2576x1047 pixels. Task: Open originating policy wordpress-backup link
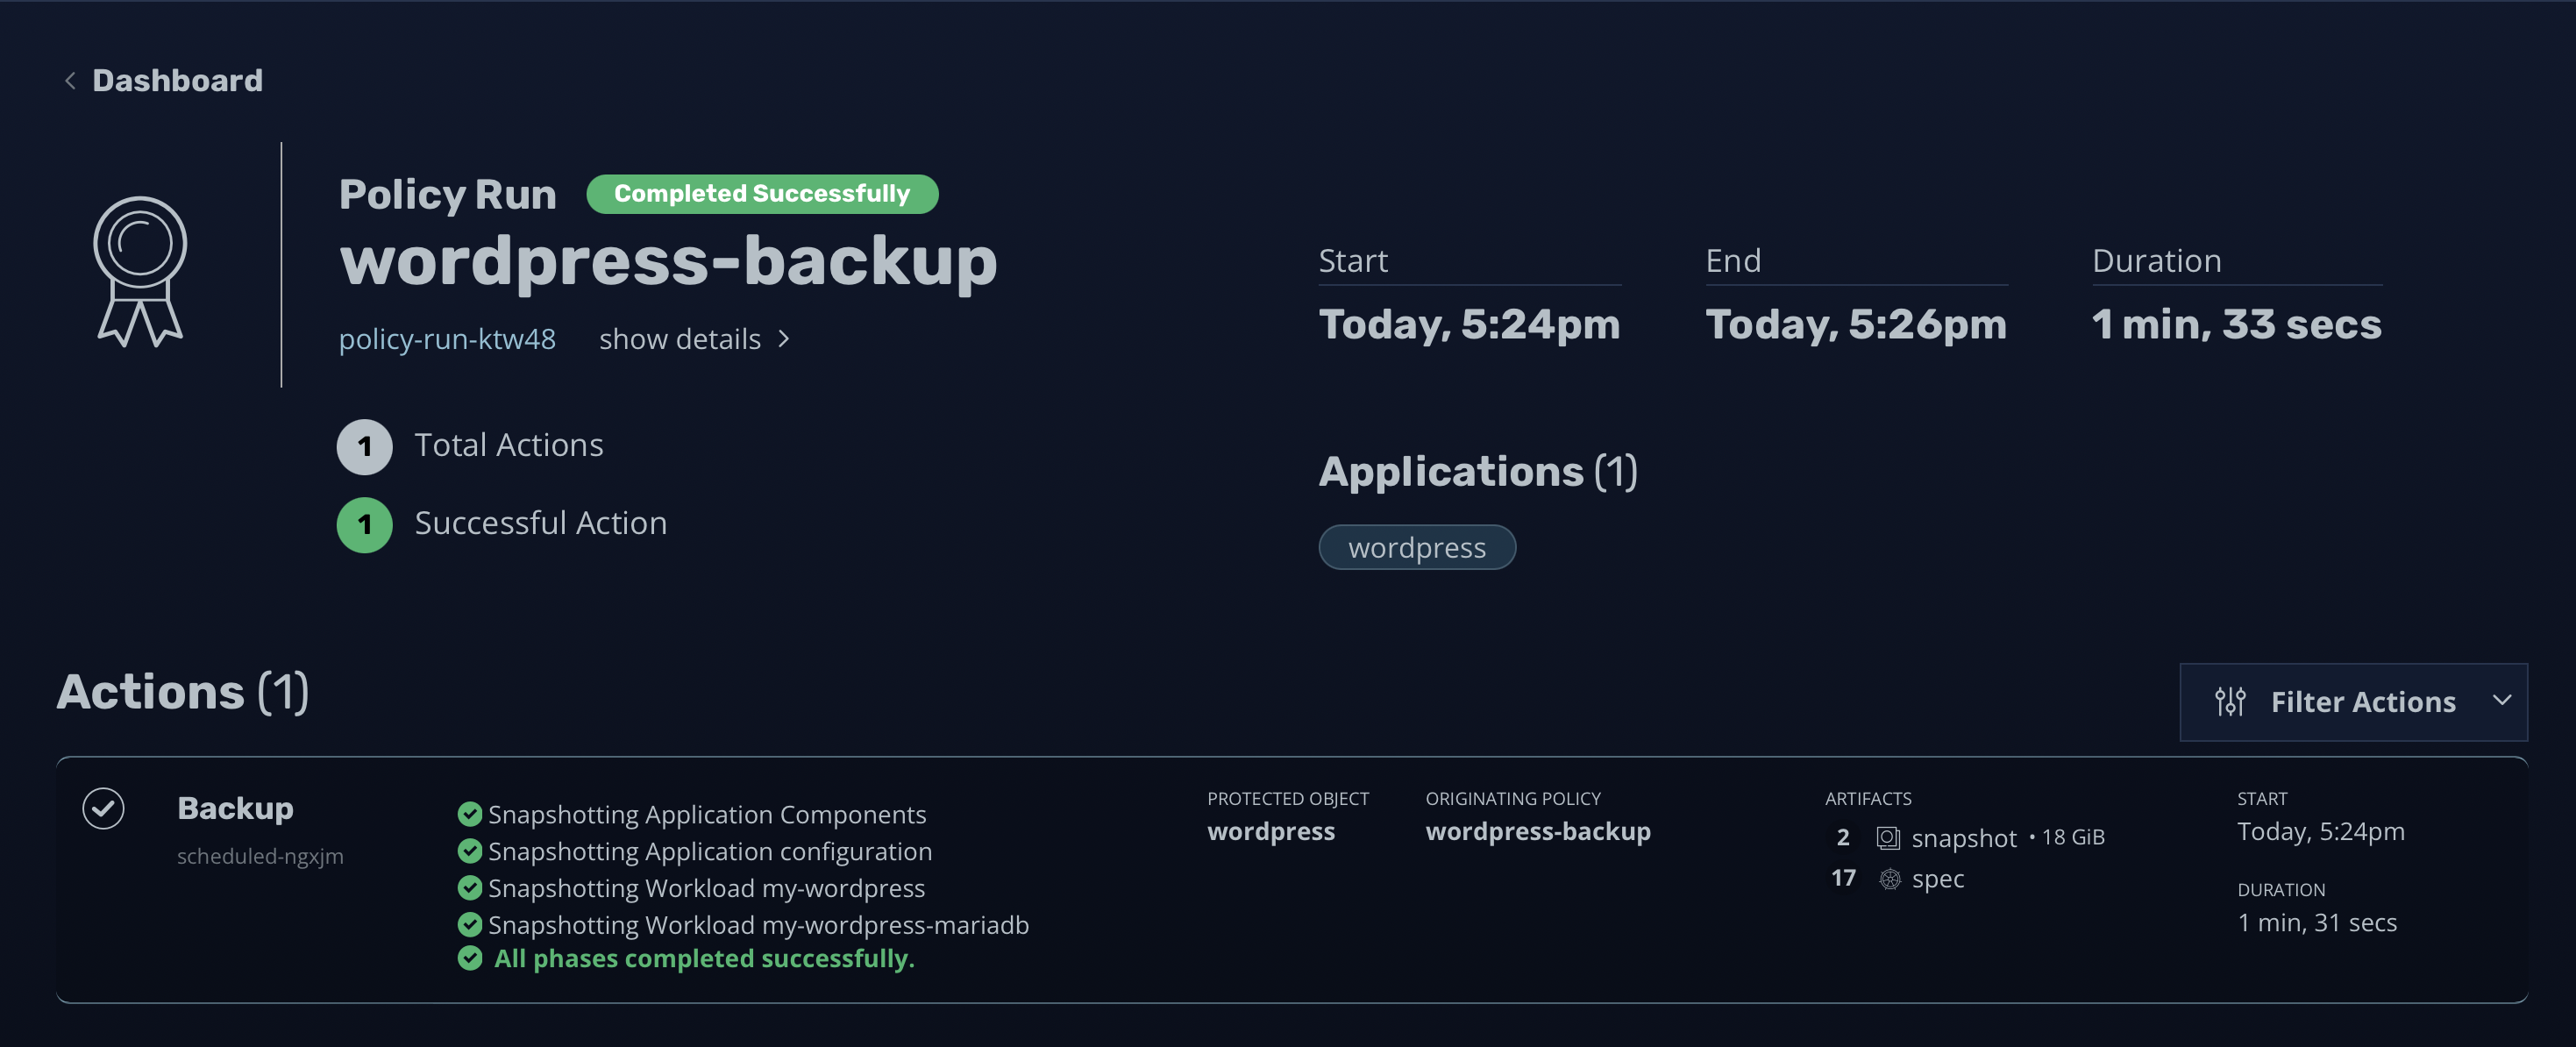1537,831
